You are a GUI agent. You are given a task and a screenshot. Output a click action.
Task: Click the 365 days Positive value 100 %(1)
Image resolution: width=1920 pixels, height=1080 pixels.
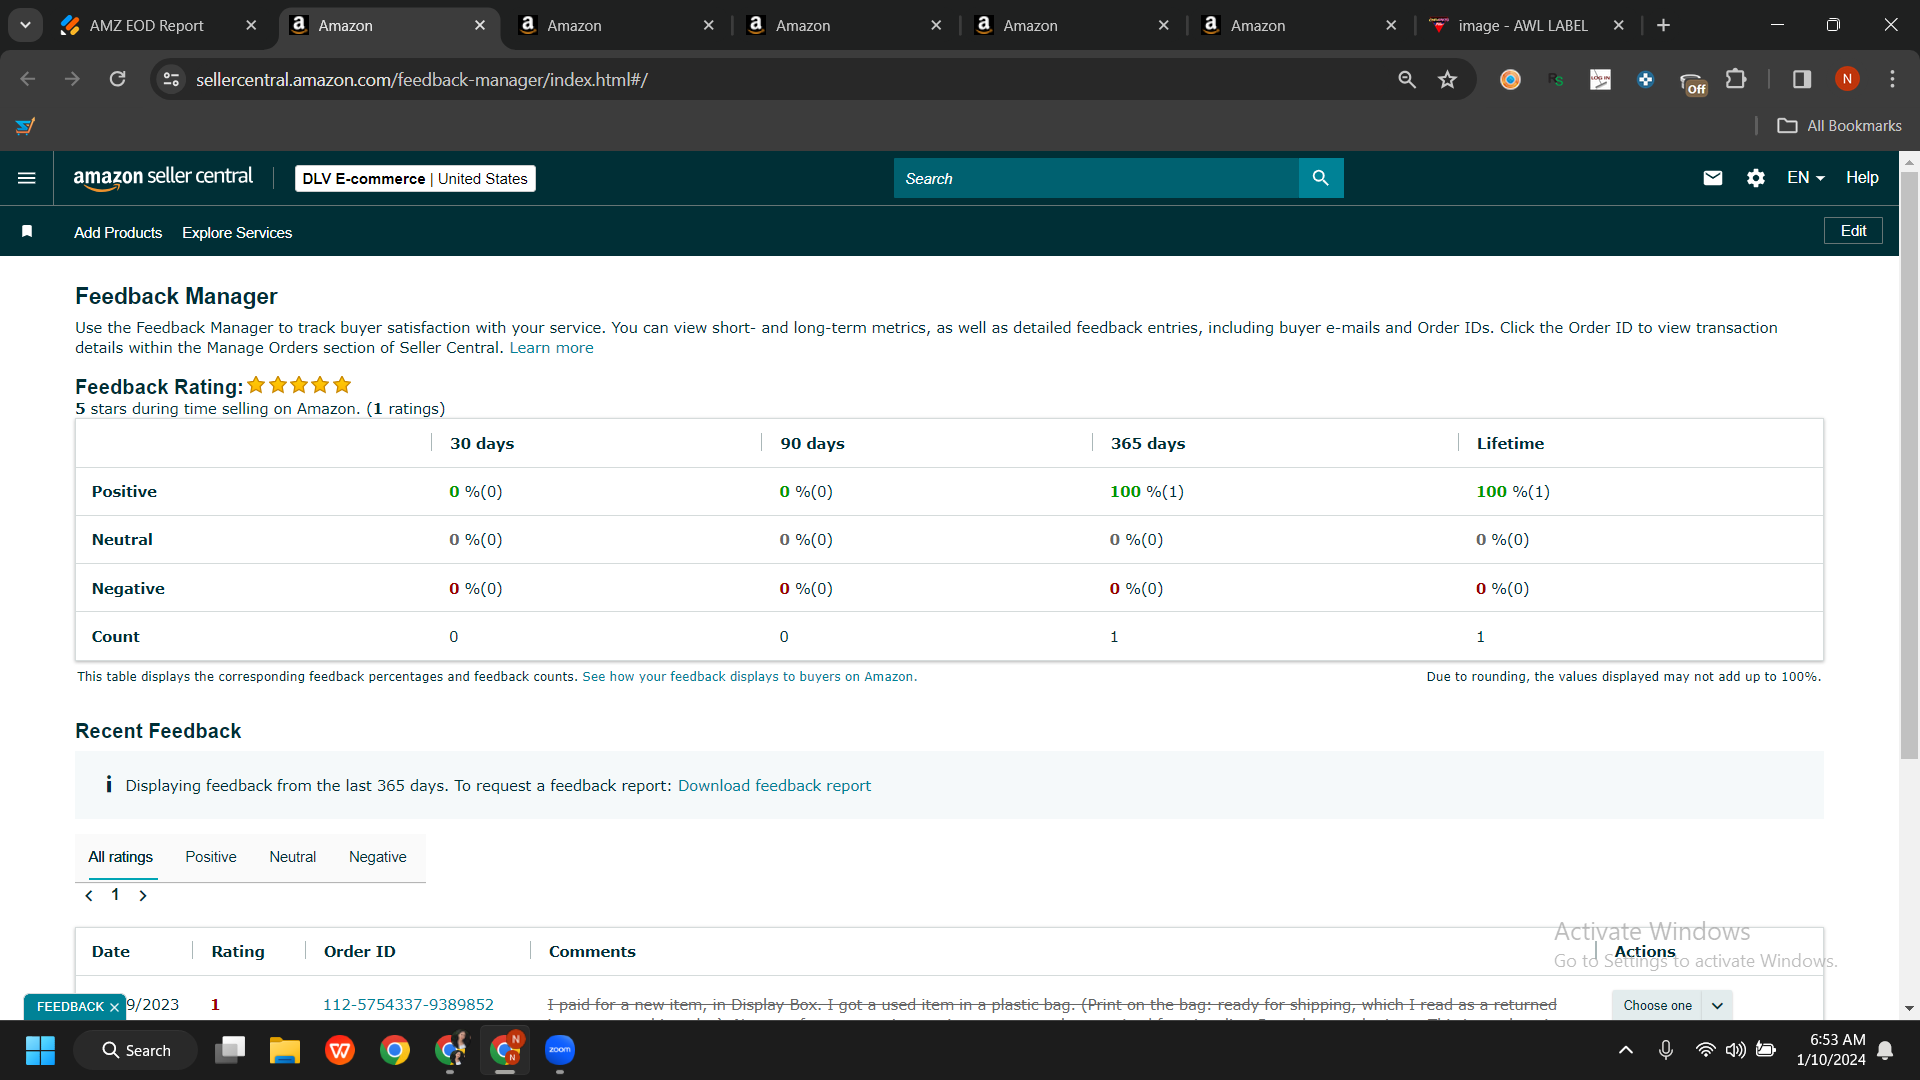click(1147, 491)
